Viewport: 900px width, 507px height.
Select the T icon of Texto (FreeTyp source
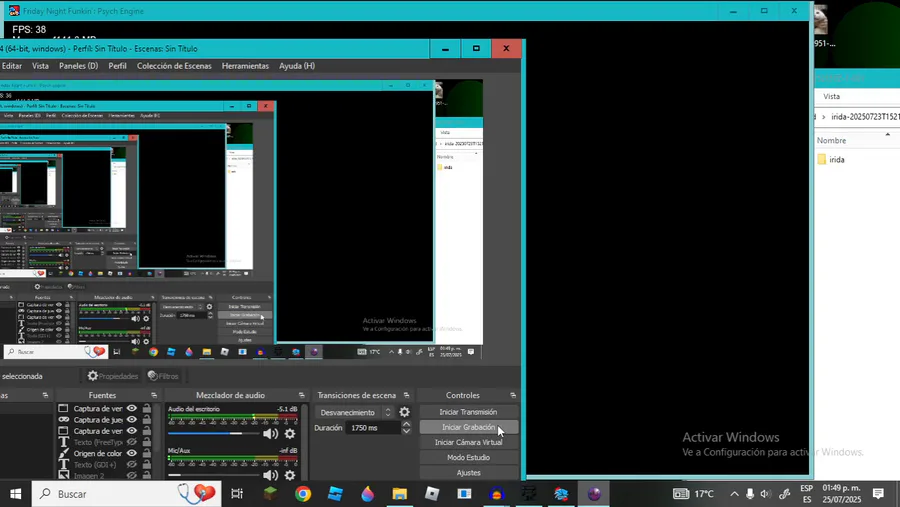[x=64, y=442]
